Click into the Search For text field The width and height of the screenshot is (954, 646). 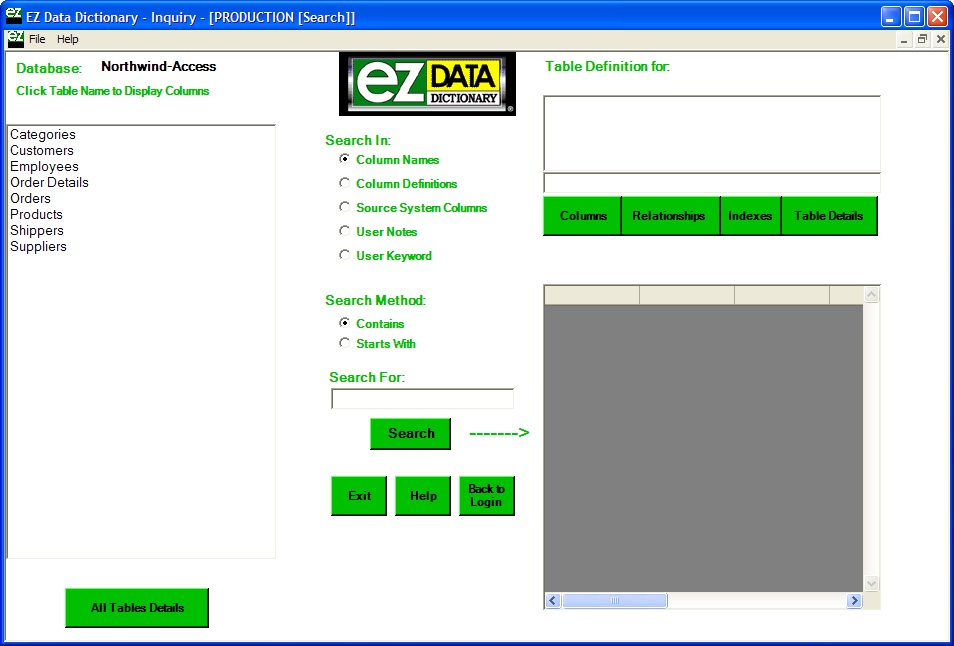pos(422,399)
